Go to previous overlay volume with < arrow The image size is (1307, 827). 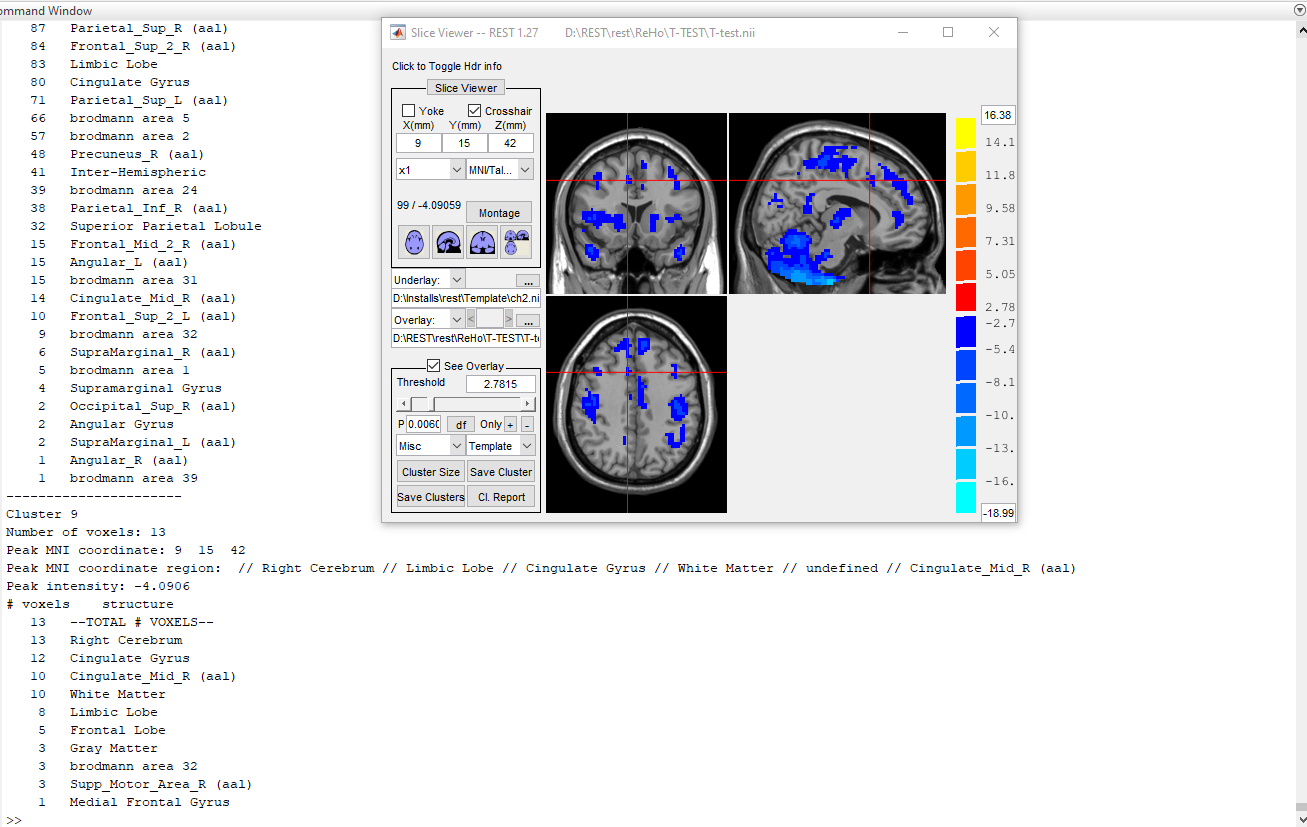click(471, 319)
